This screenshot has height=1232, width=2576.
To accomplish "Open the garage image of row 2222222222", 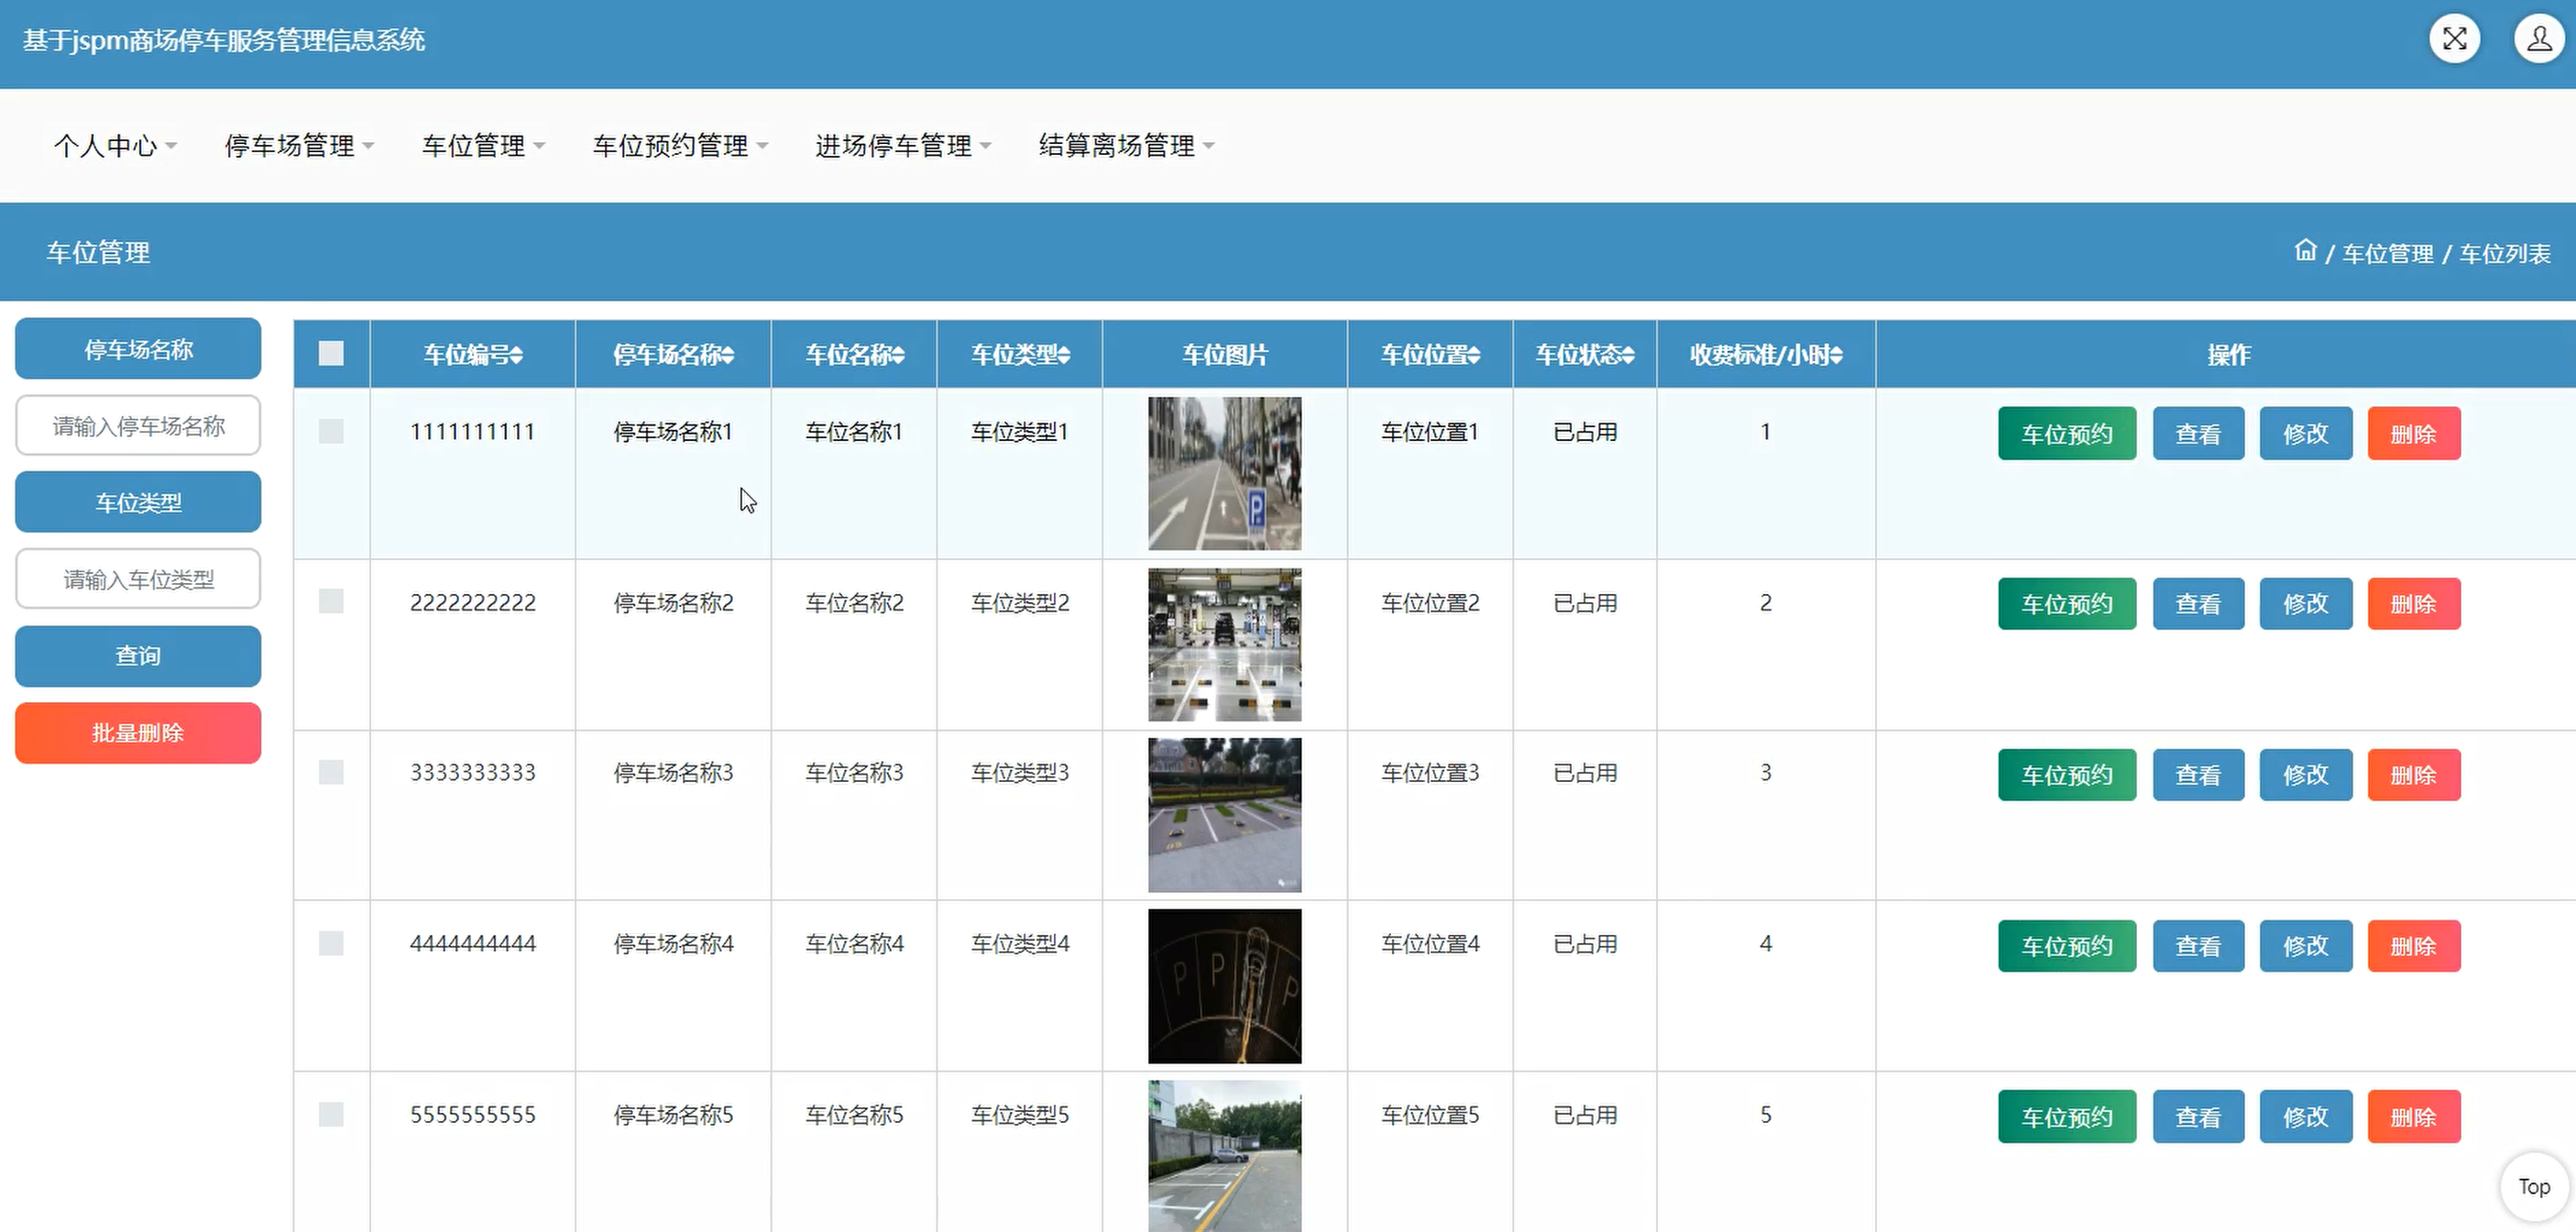I will click(x=1225, y=644).
